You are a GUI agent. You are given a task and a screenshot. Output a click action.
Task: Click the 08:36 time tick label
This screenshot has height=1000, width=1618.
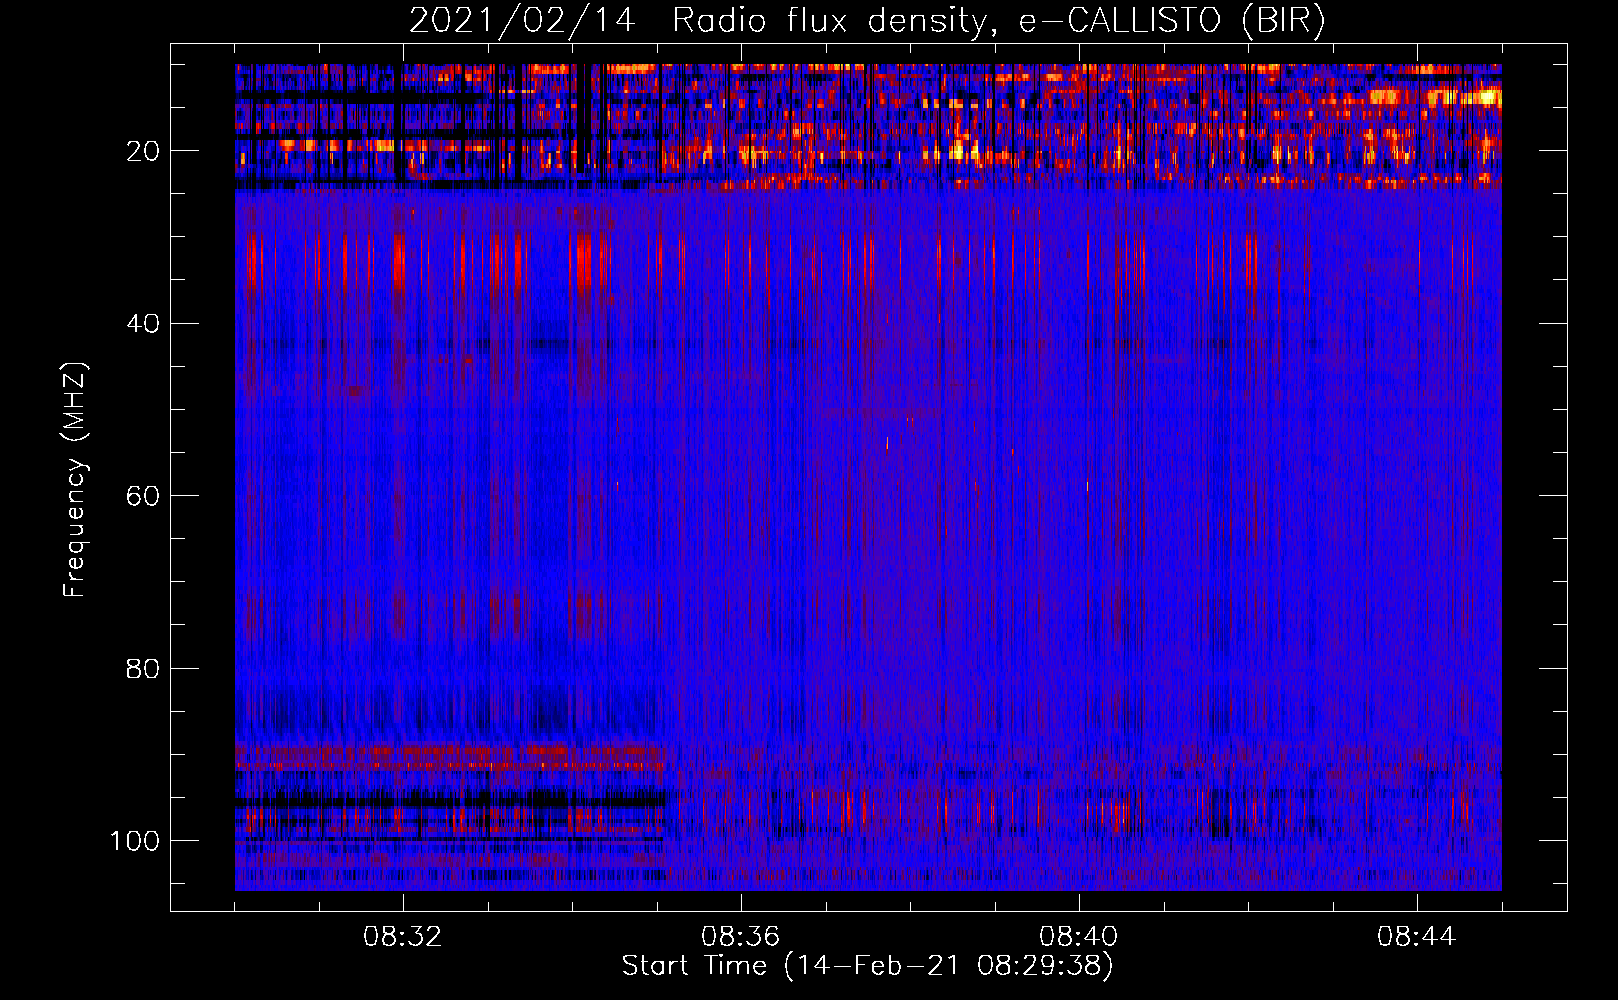(x=740, y=937)
